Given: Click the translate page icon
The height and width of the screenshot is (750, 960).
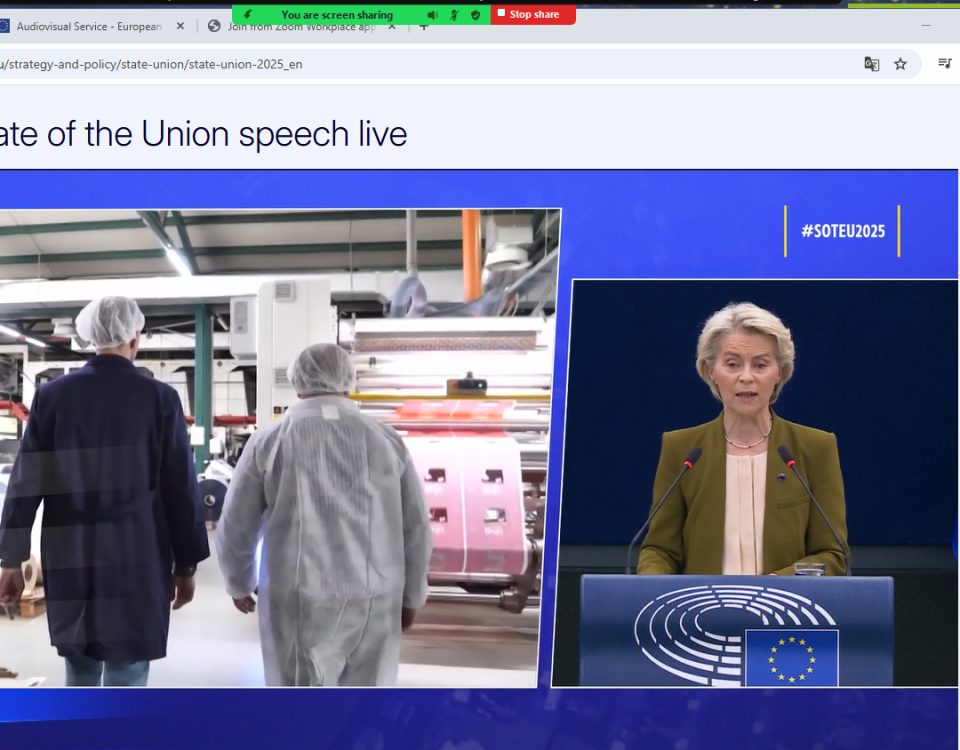Looking at the screenshot, I should coord(872,64).
